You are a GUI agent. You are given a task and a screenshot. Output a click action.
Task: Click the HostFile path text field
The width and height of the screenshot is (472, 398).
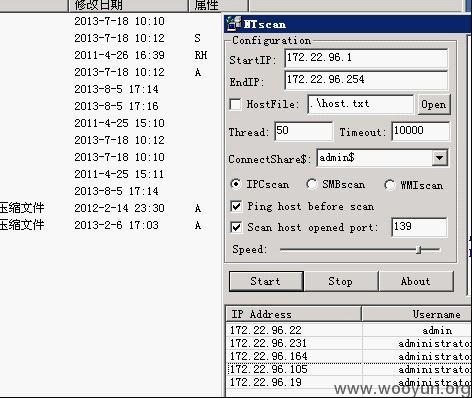(360, 104)
